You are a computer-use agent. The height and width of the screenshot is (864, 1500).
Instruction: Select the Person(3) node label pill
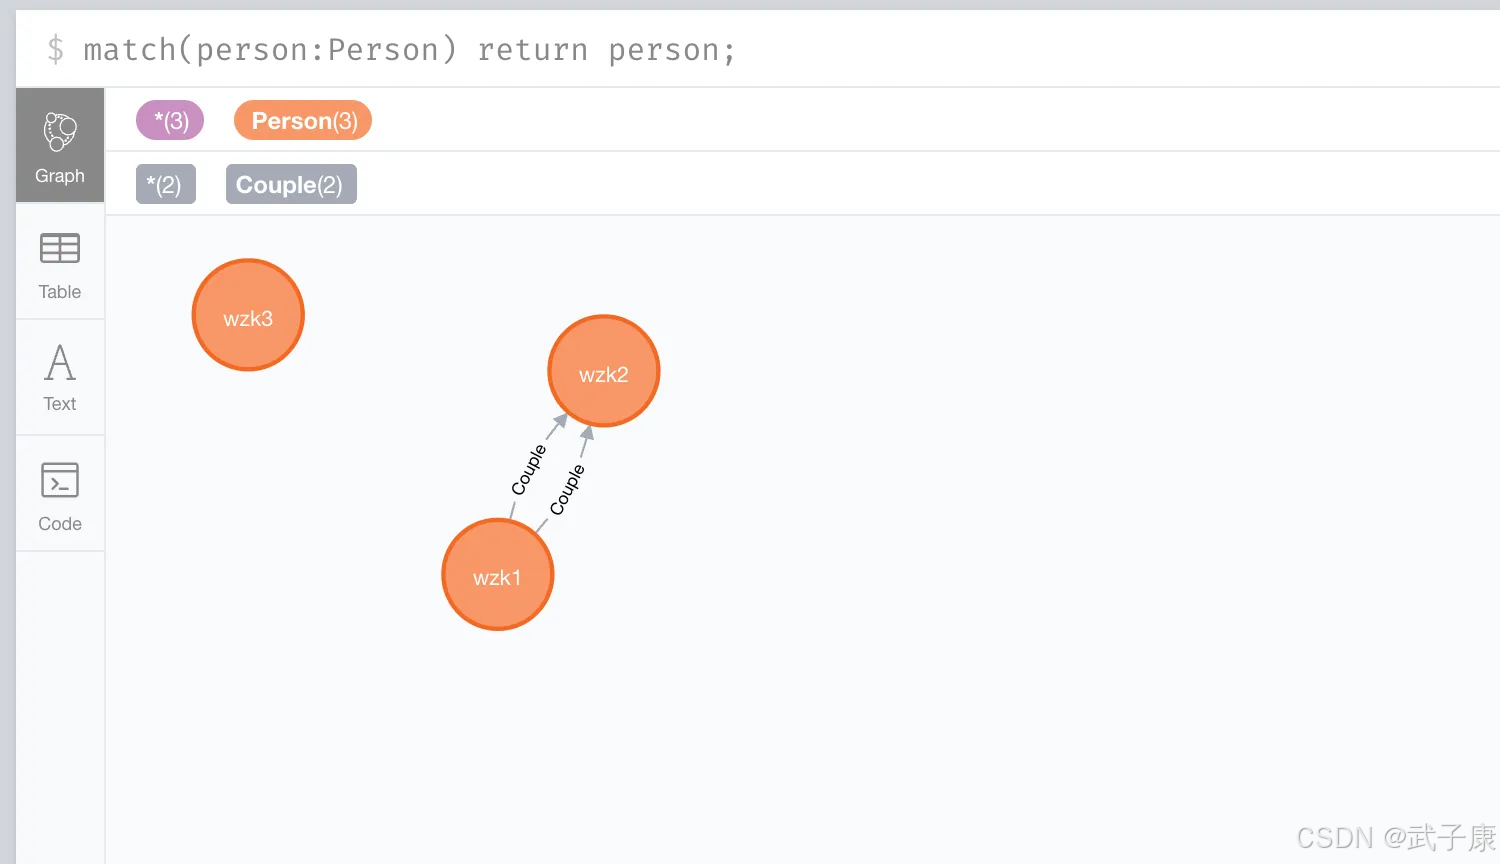[x=302, y=120]
